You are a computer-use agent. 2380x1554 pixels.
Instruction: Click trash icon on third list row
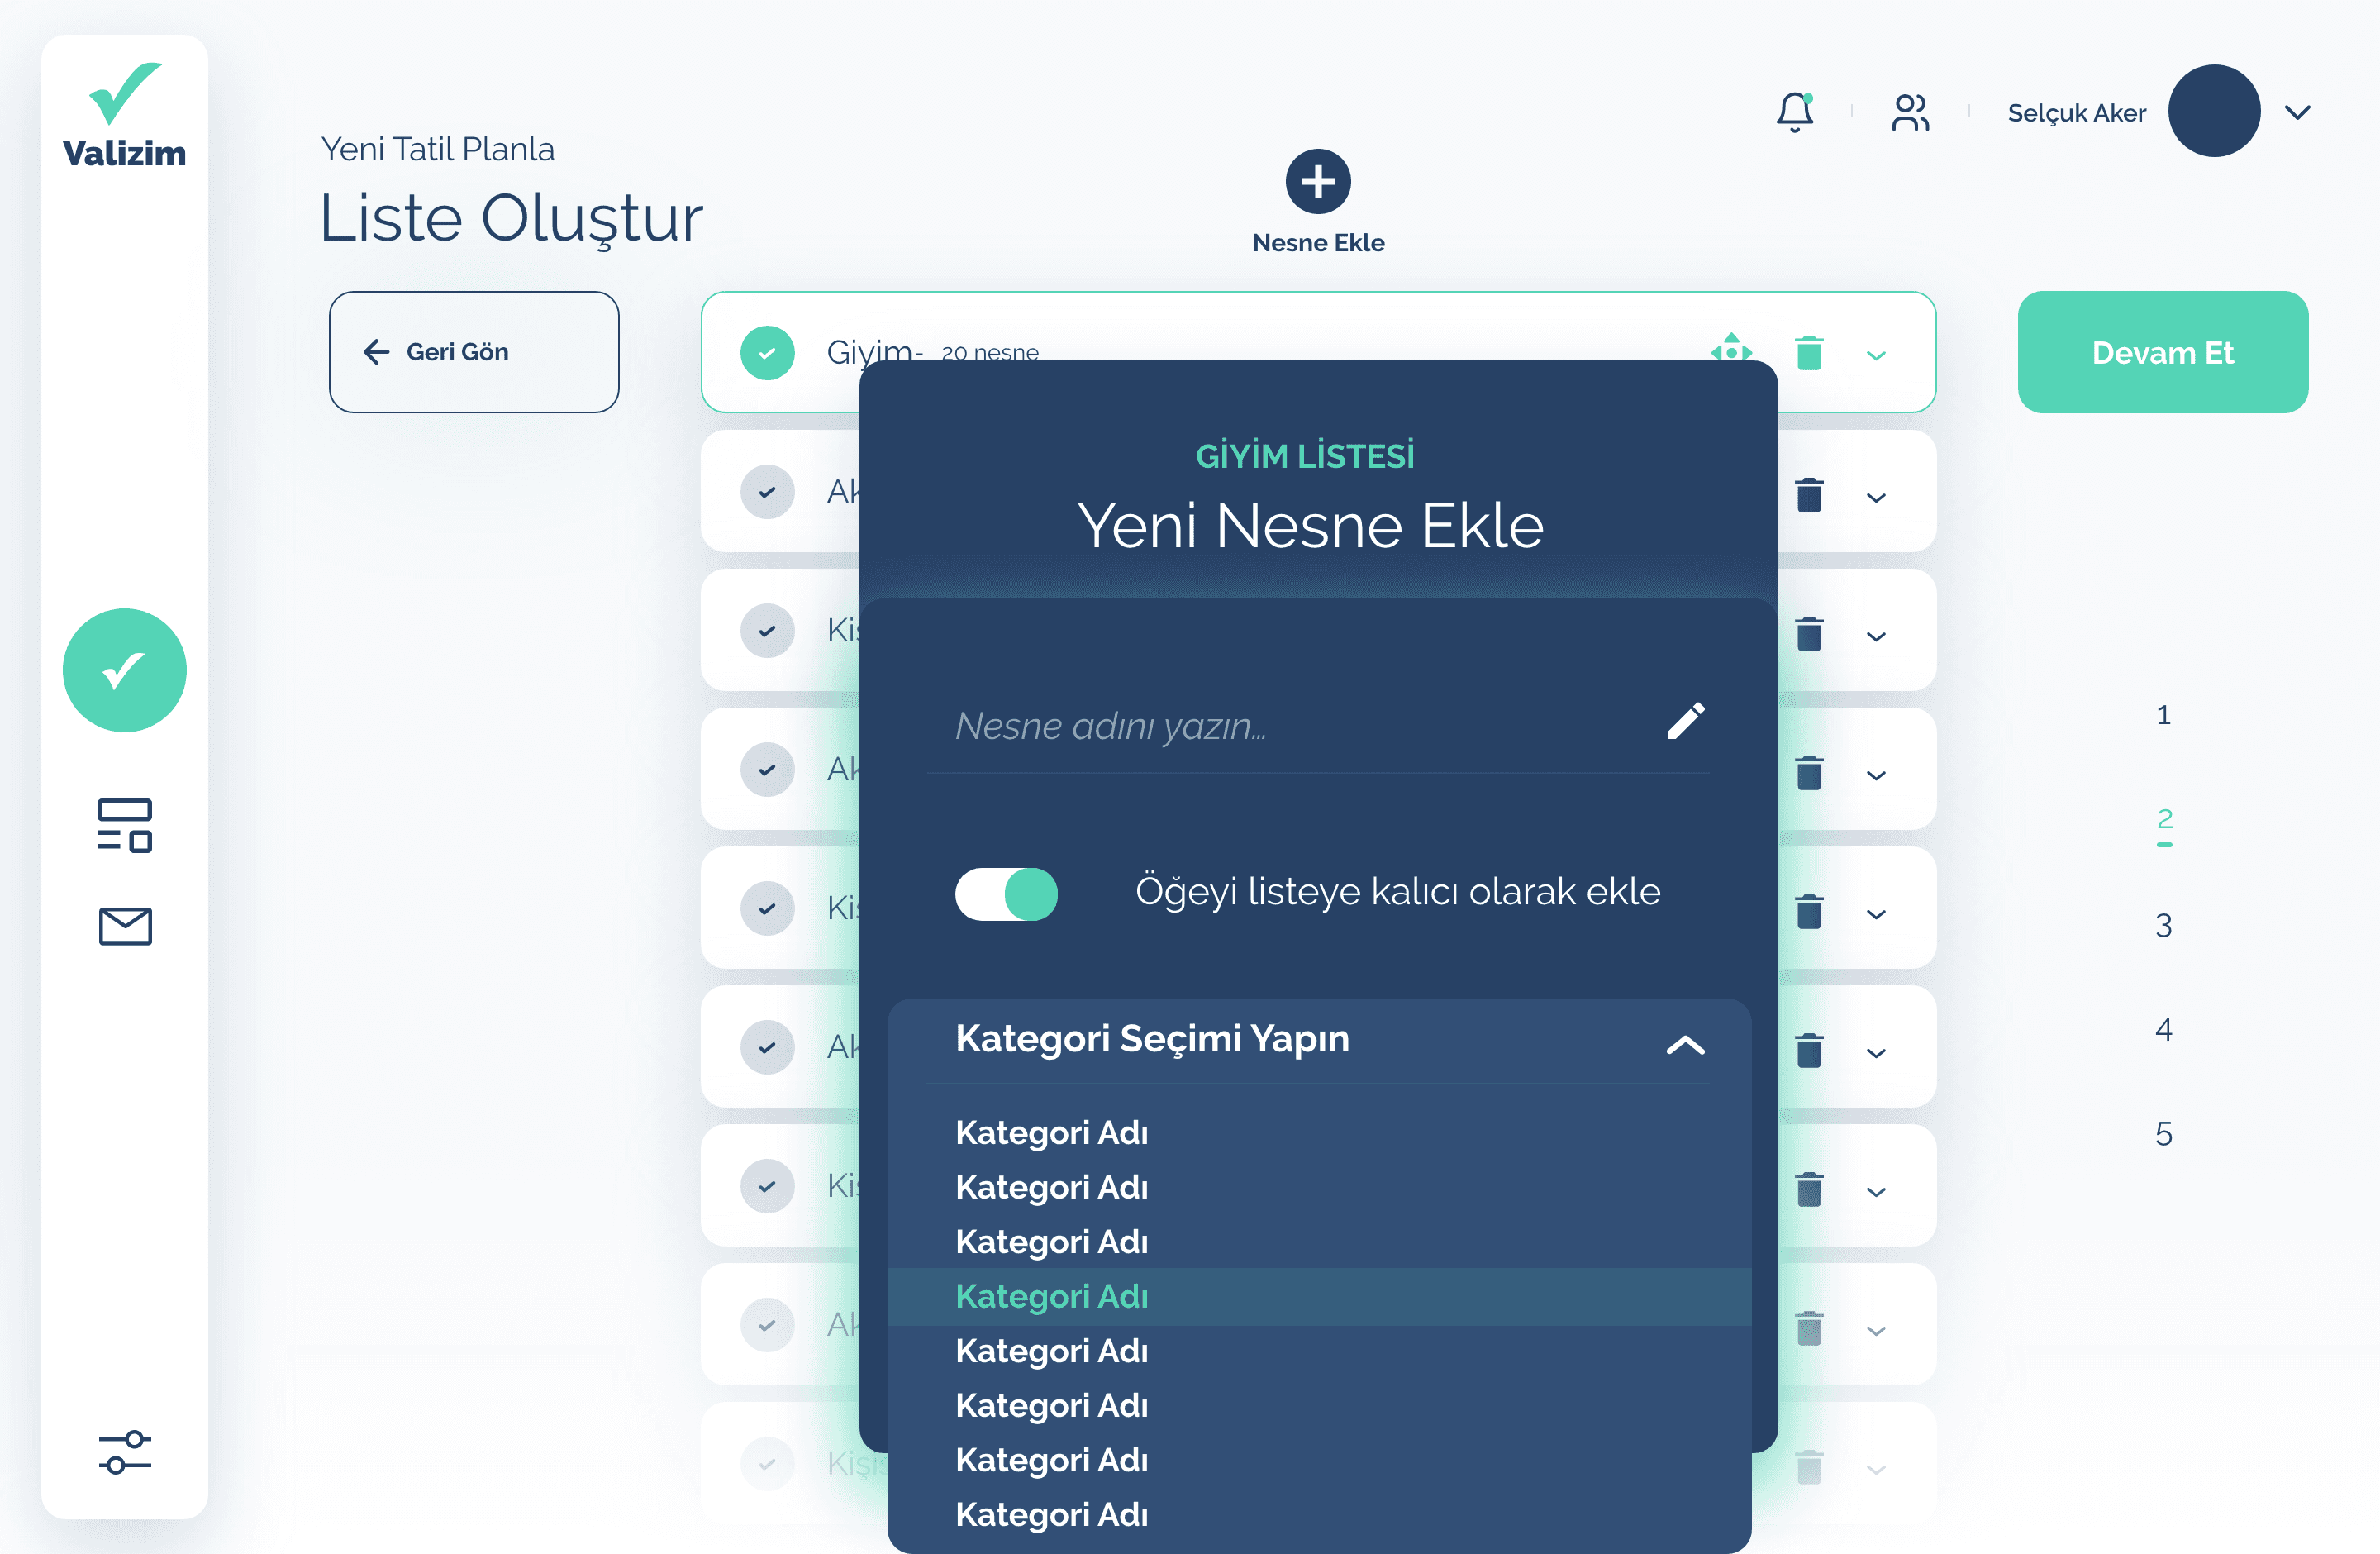pos(1809,633)
